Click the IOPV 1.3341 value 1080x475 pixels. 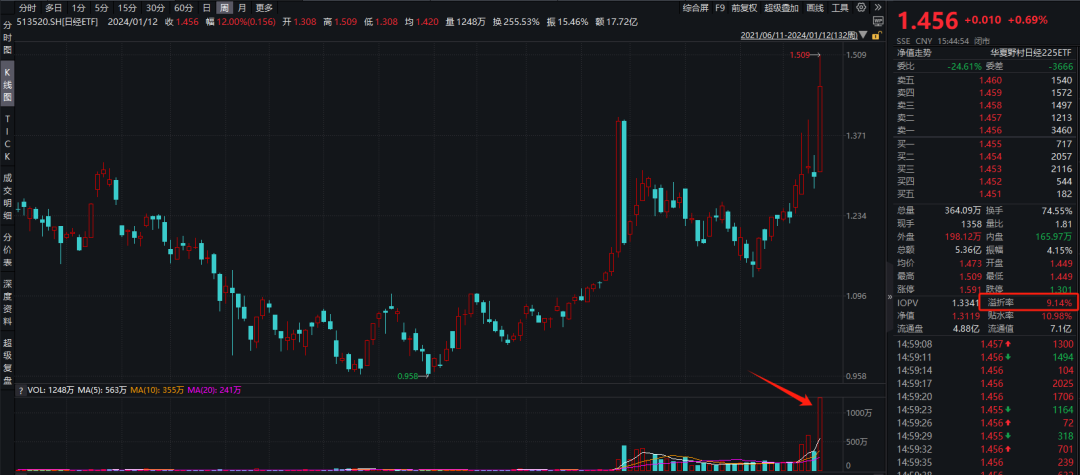[964, 303]
